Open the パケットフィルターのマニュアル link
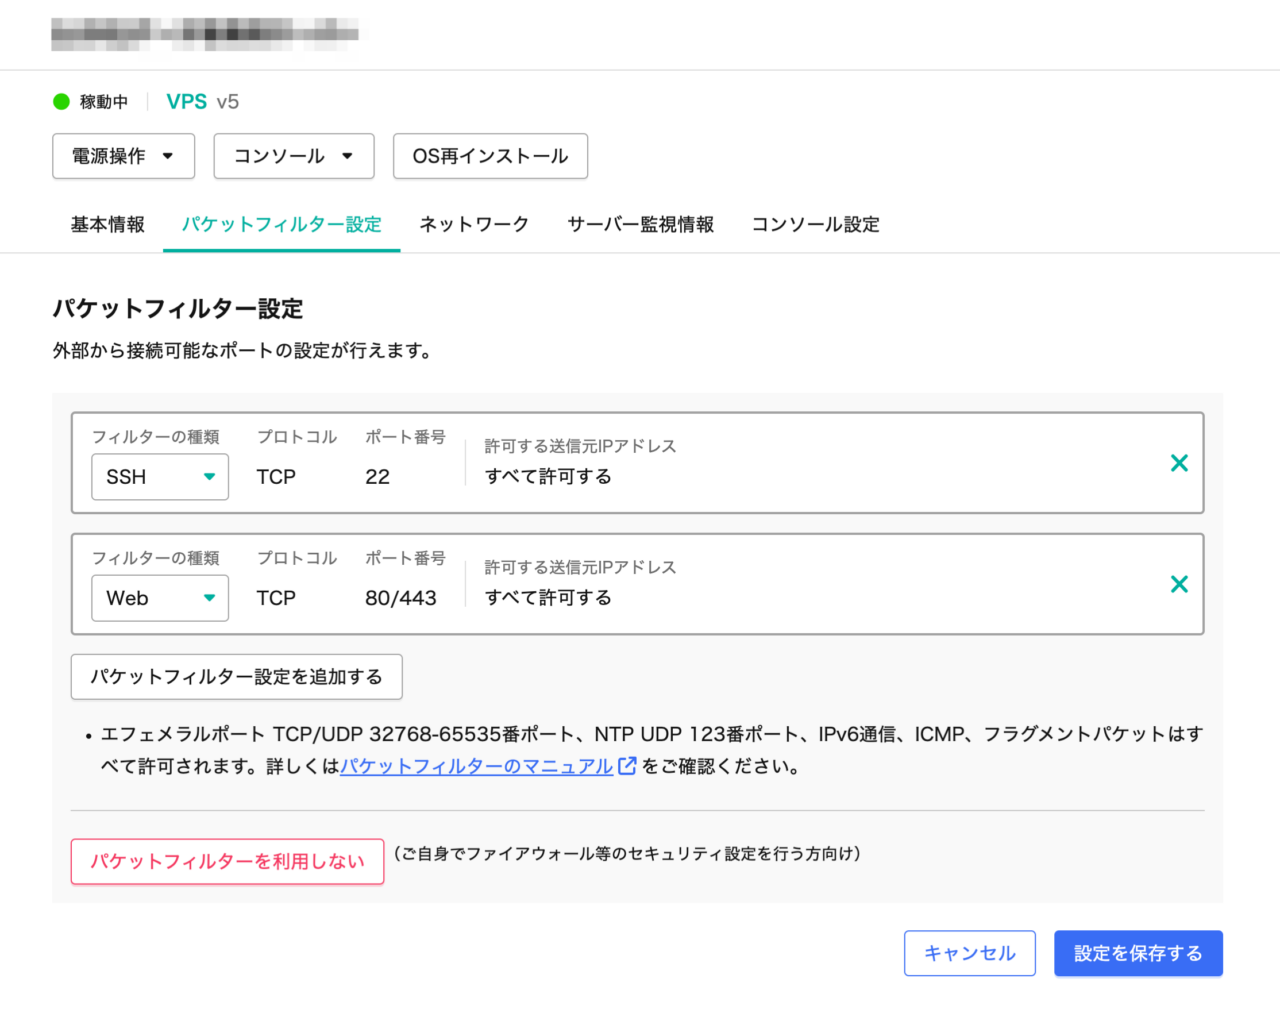1280x1017 pixels. [x=476, y=766]
